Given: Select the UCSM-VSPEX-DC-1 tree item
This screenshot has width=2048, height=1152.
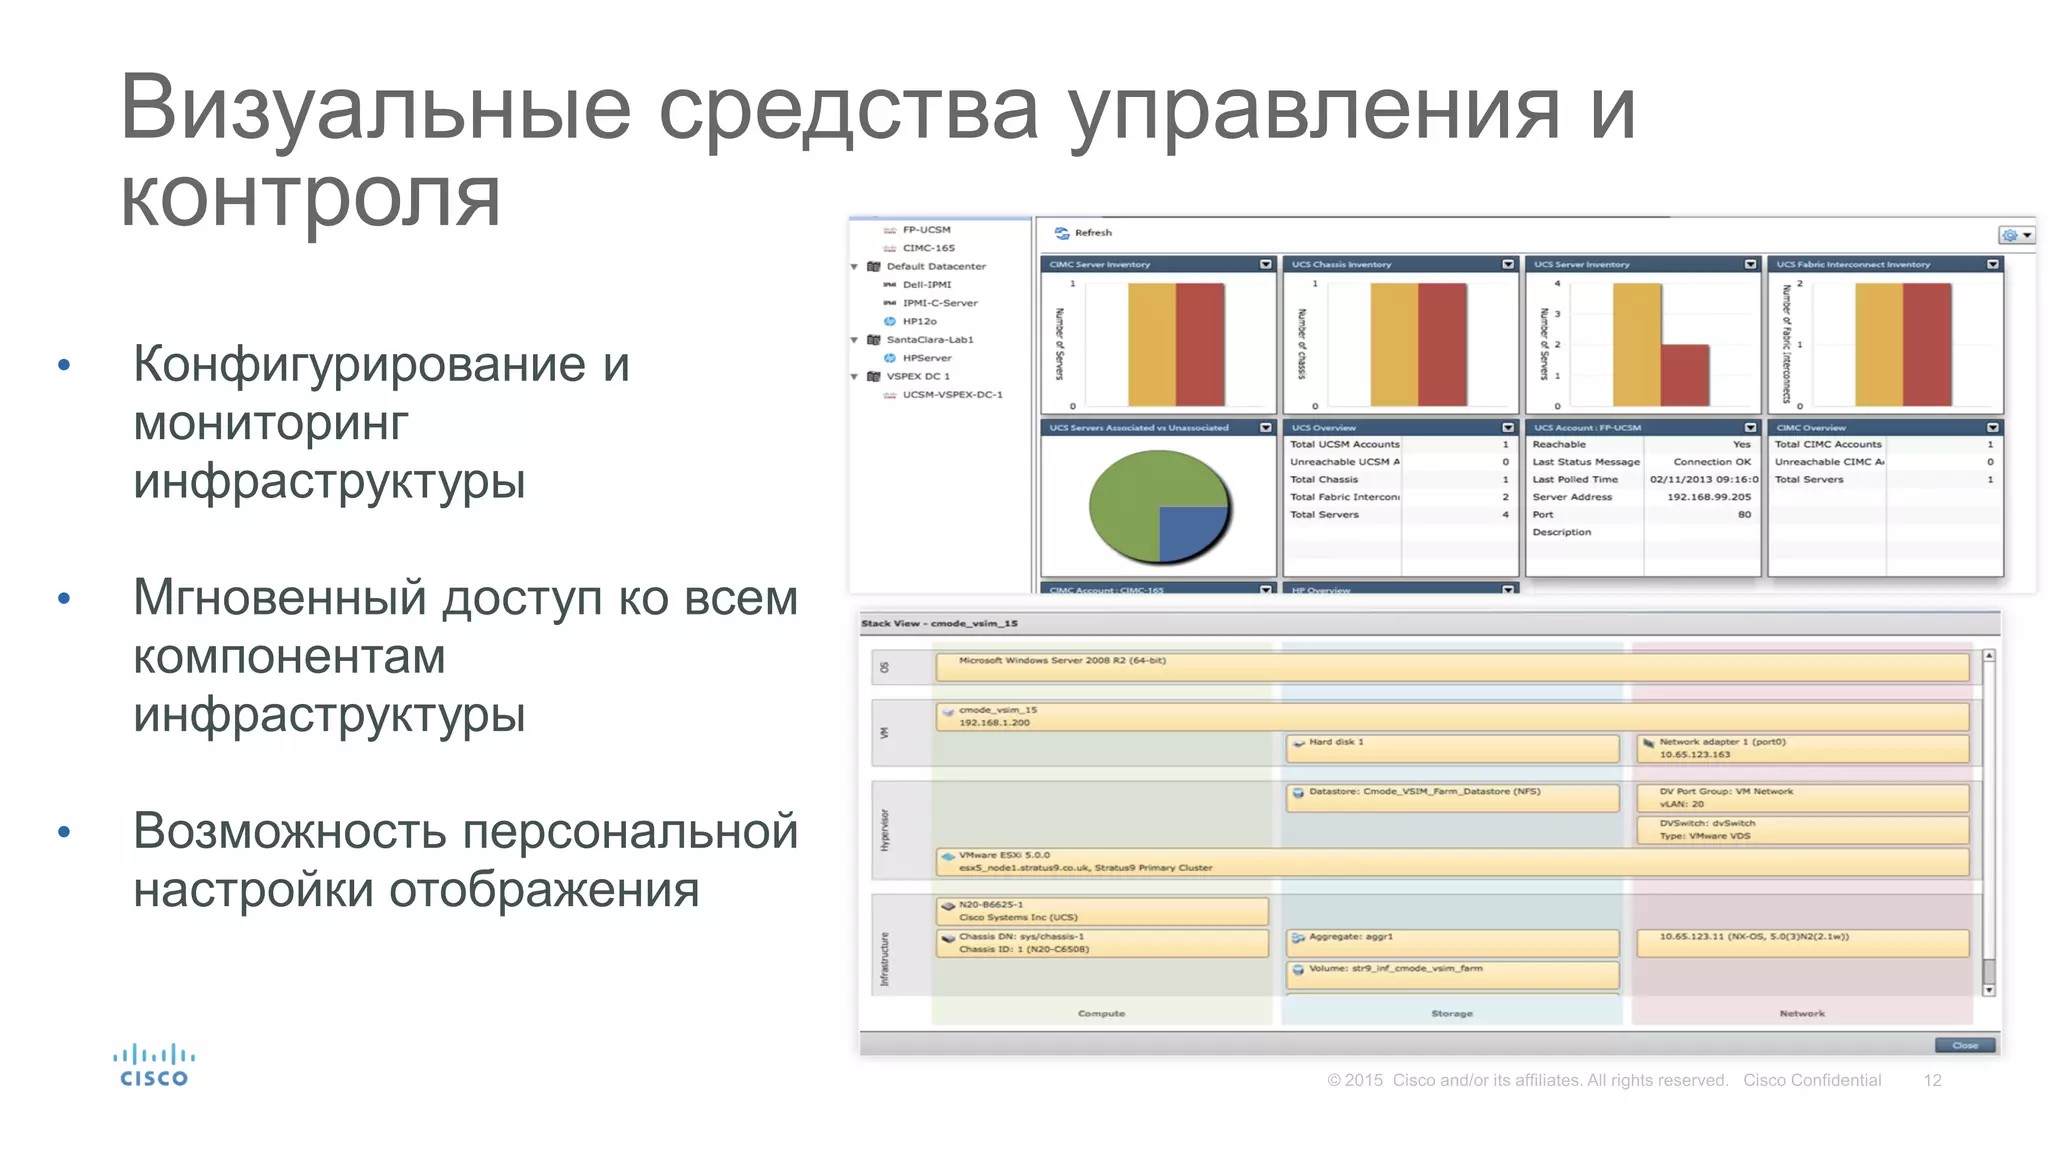Looking at the screenshot, I should pos(952,395).
